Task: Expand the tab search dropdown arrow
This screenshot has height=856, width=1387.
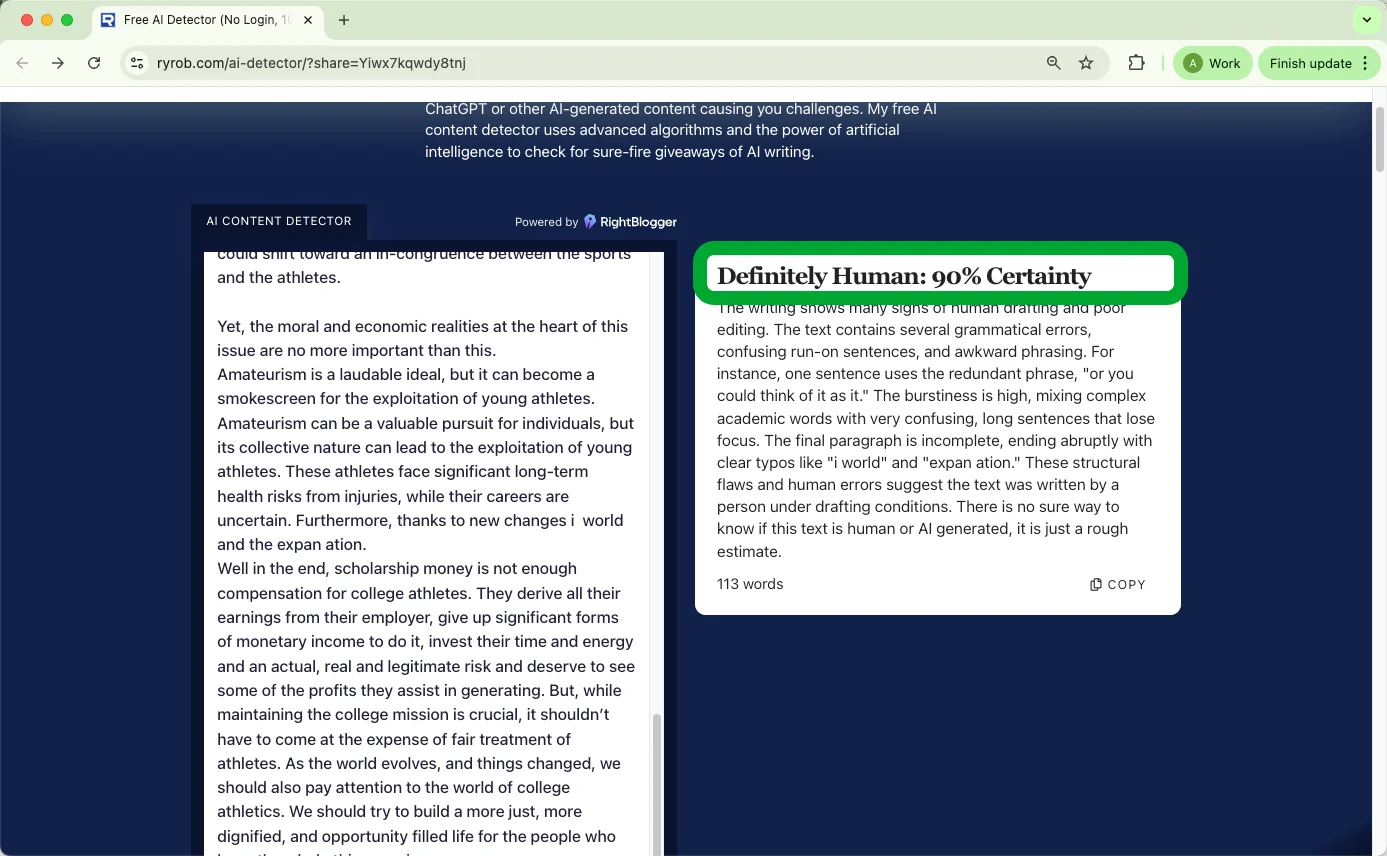Action: (x=1366, y=20)
